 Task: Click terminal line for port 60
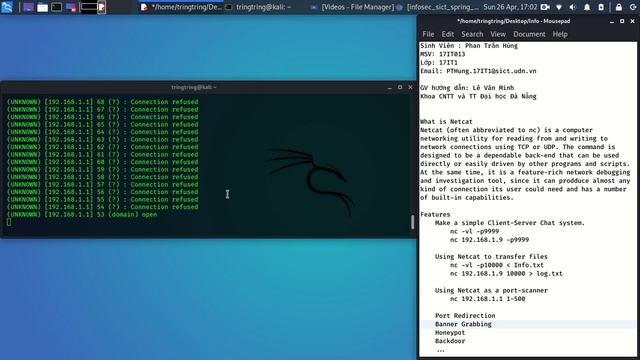(x=102, y=162)
